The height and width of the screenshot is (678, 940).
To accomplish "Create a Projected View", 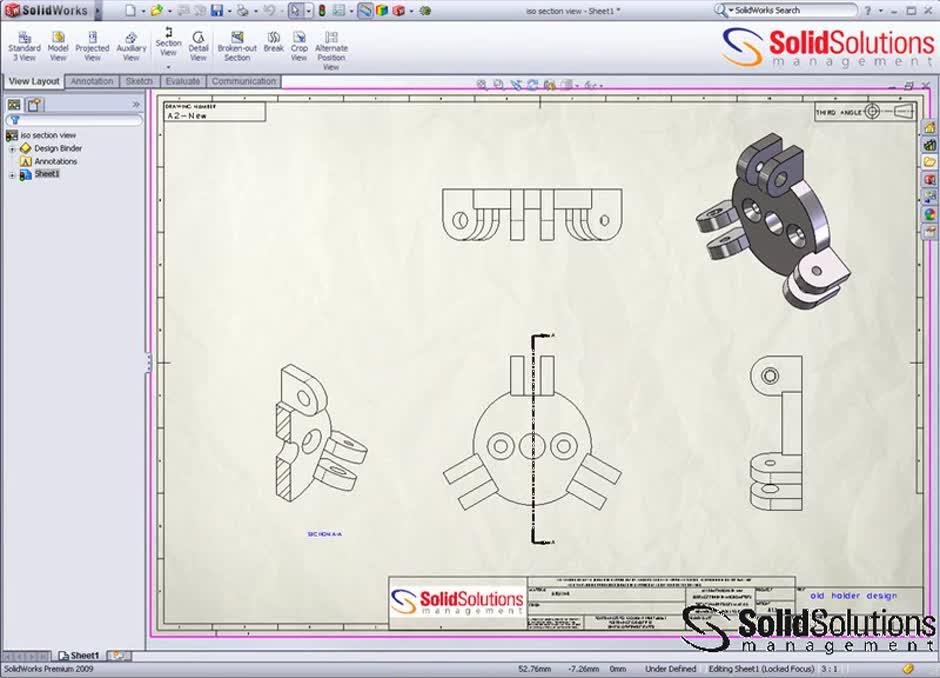I will point(92,44).
